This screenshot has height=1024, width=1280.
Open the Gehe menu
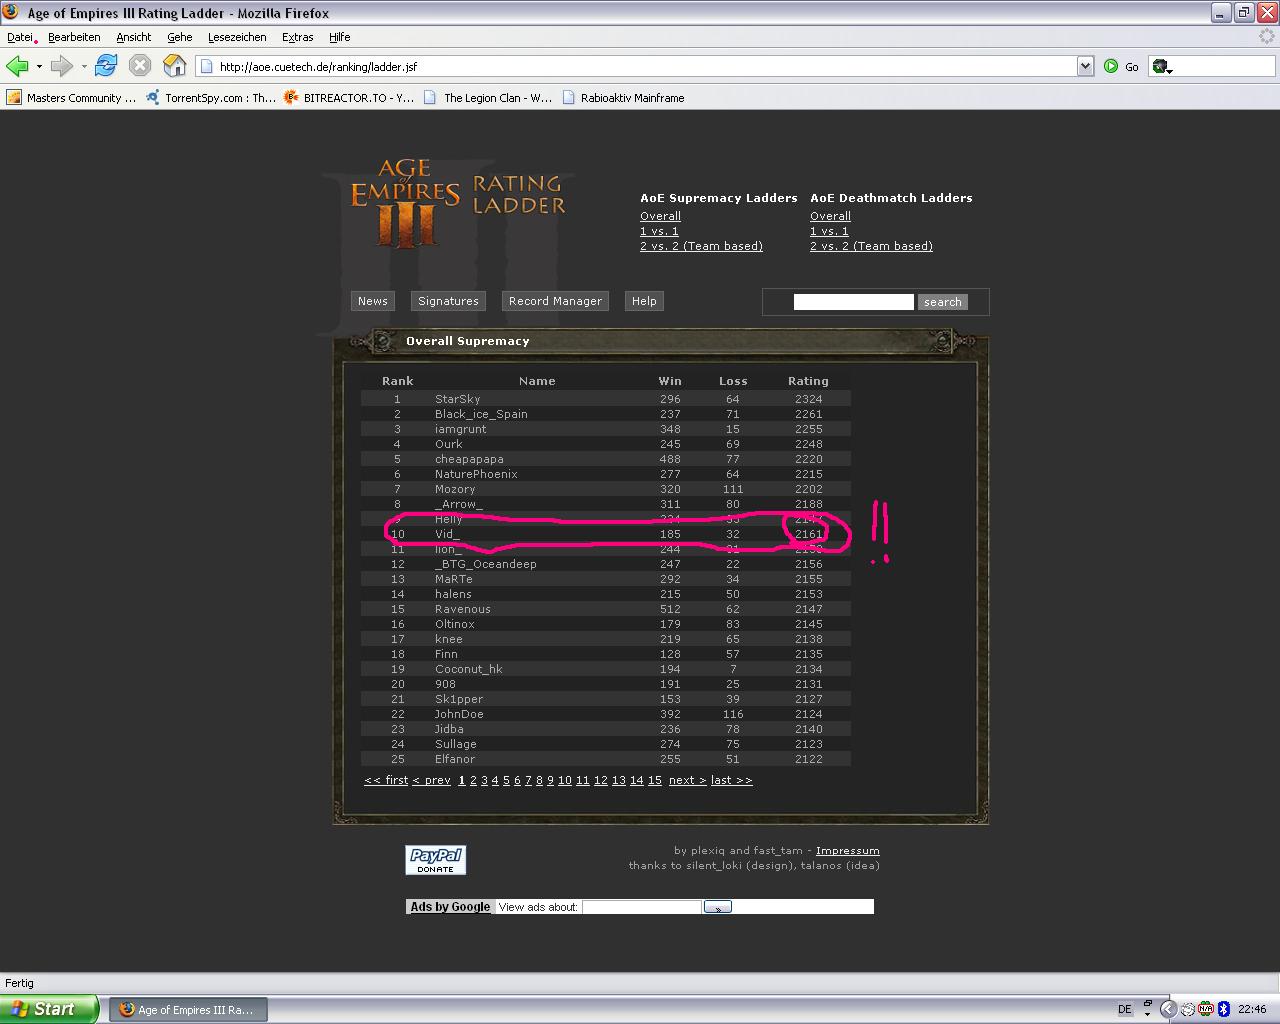pyautogui.click(x=180, y=37)
